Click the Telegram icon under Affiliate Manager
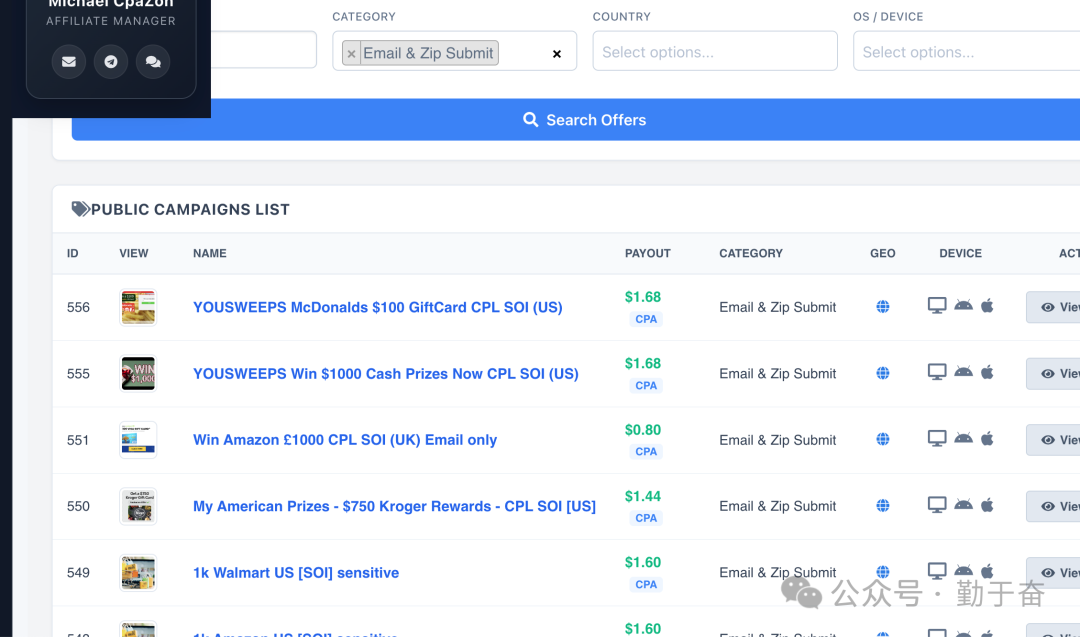Viewport: 1080px width, 637px height. point(111,62)
